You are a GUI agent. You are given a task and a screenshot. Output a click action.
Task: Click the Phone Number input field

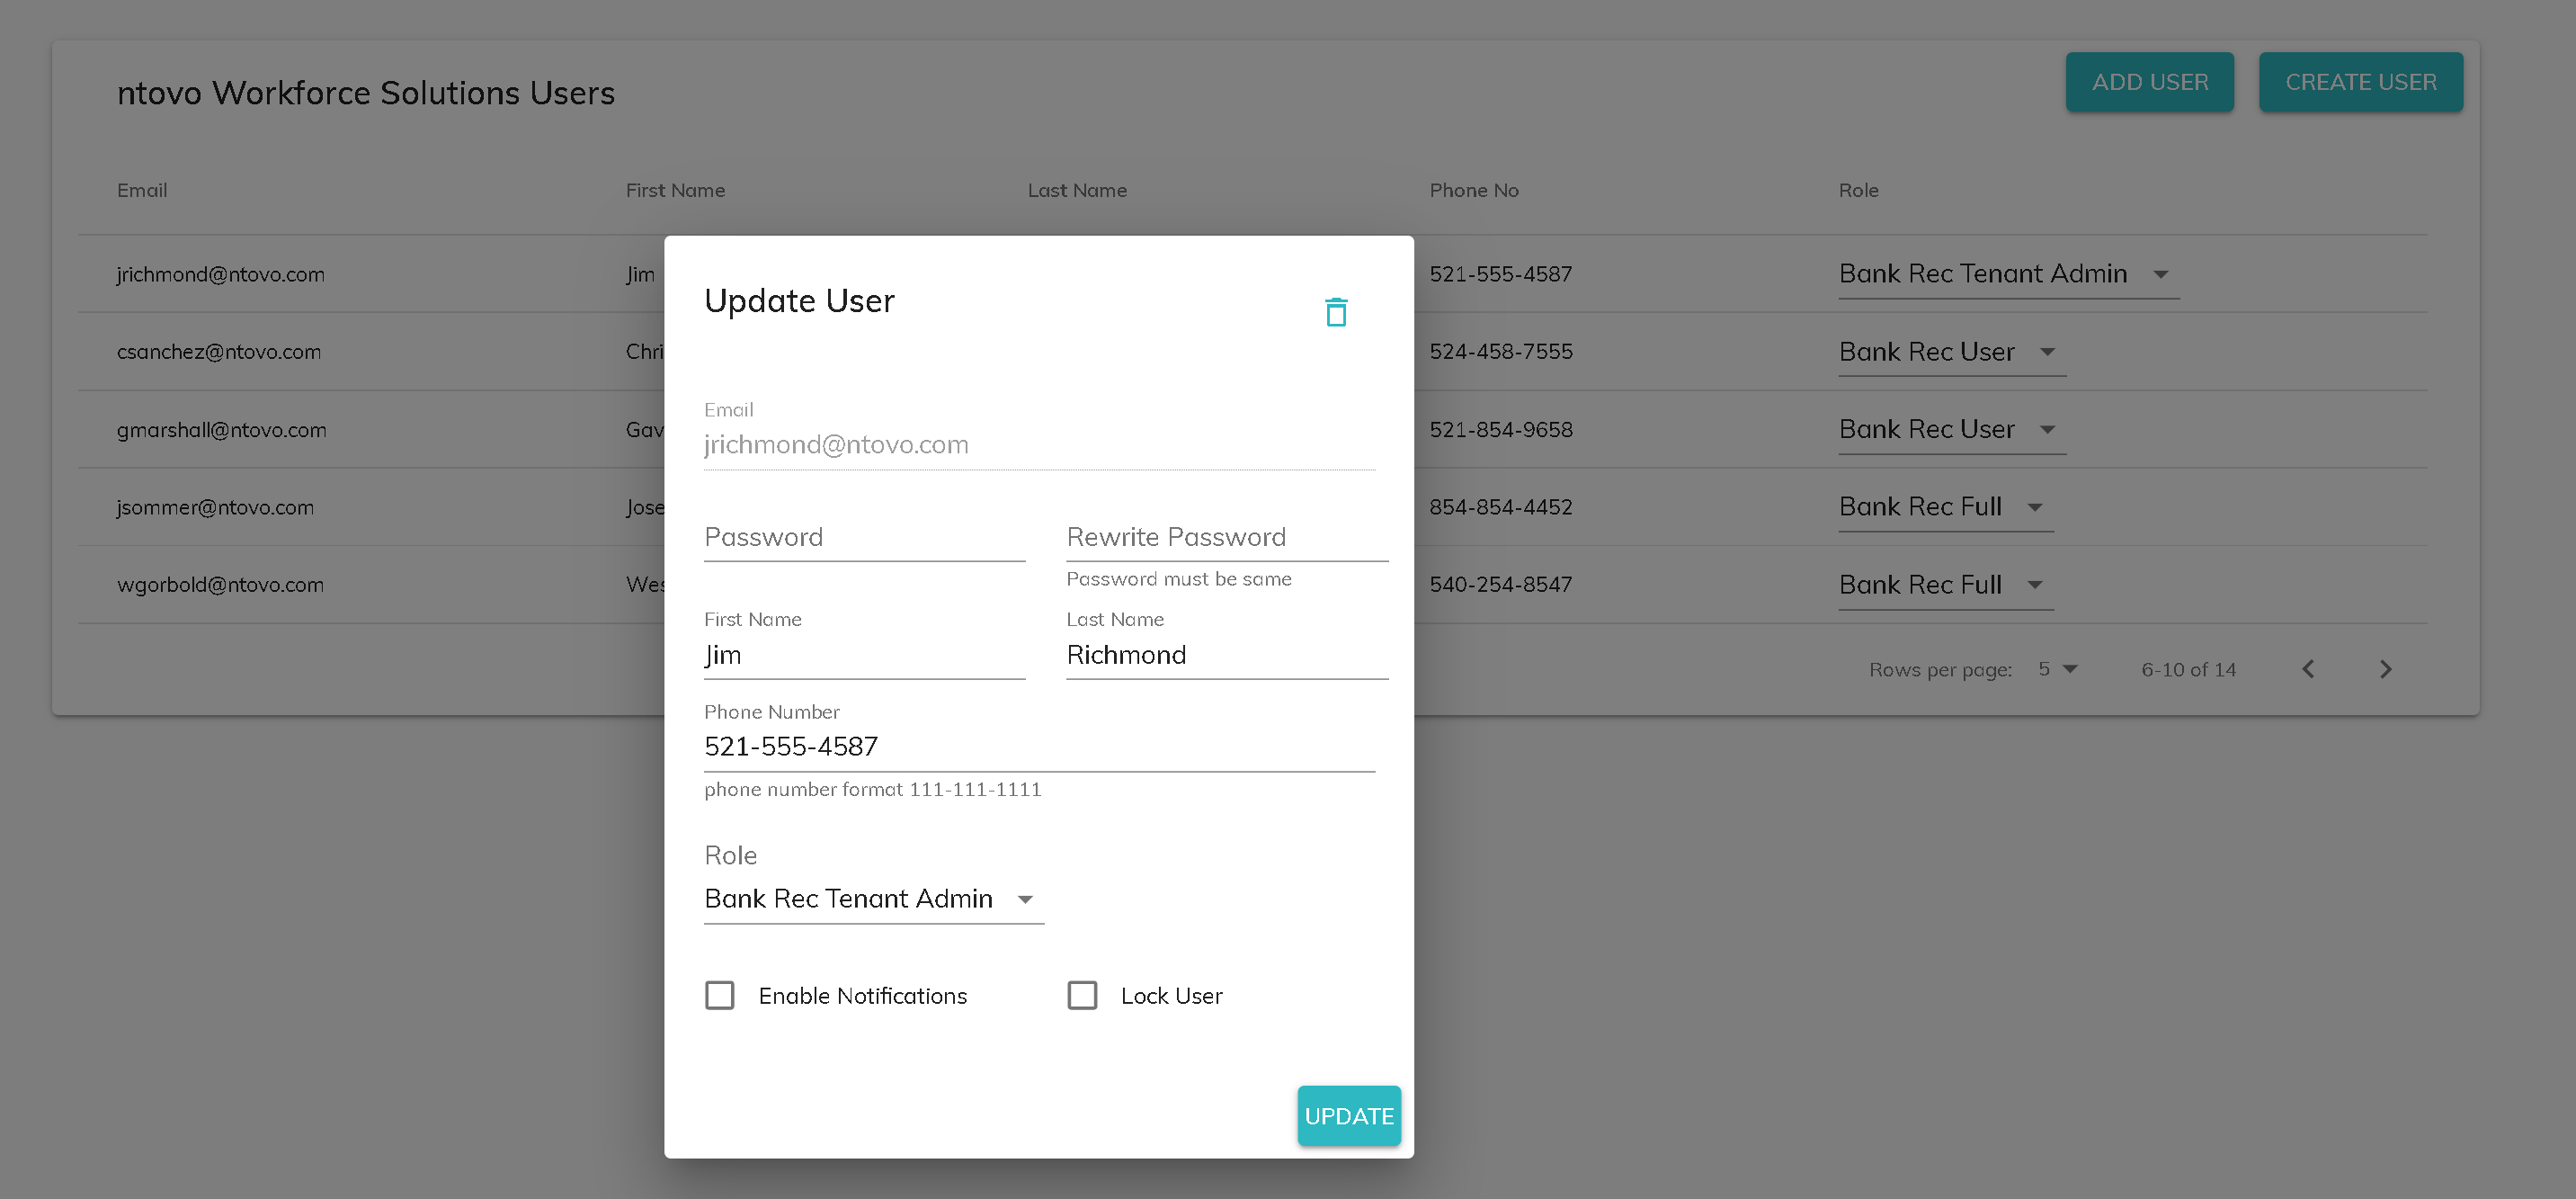(x=1039, y=747)
